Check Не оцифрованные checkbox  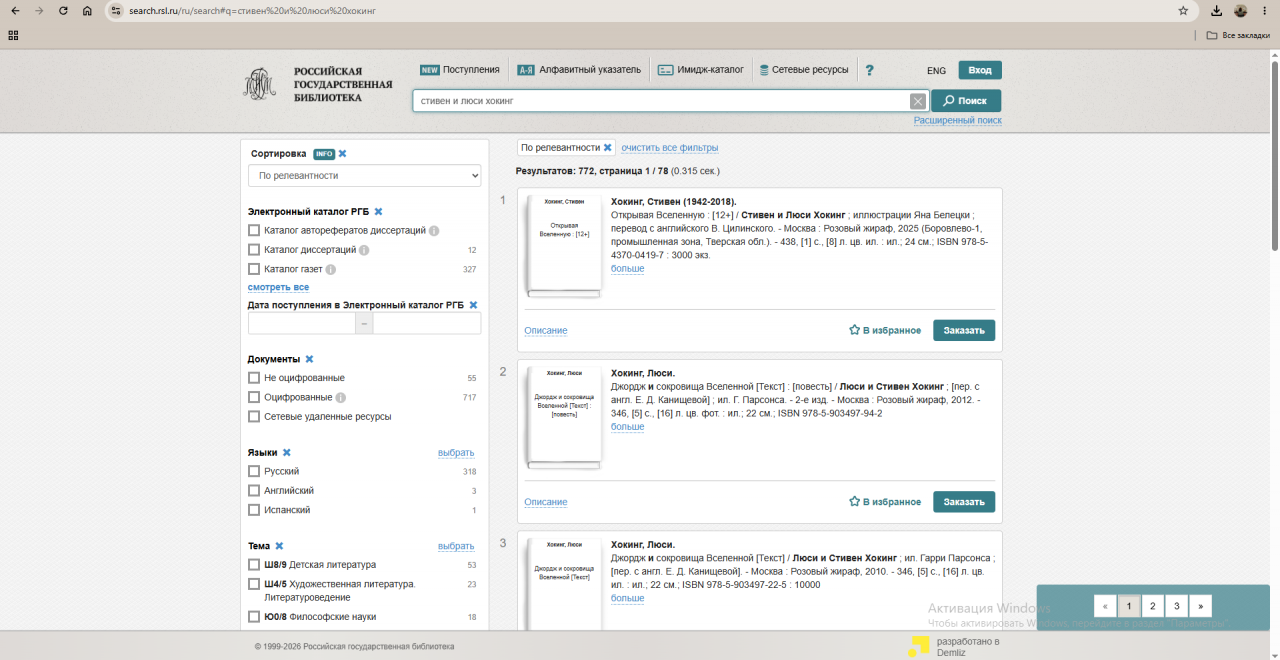pyautogui.click(x=254, y=378)
